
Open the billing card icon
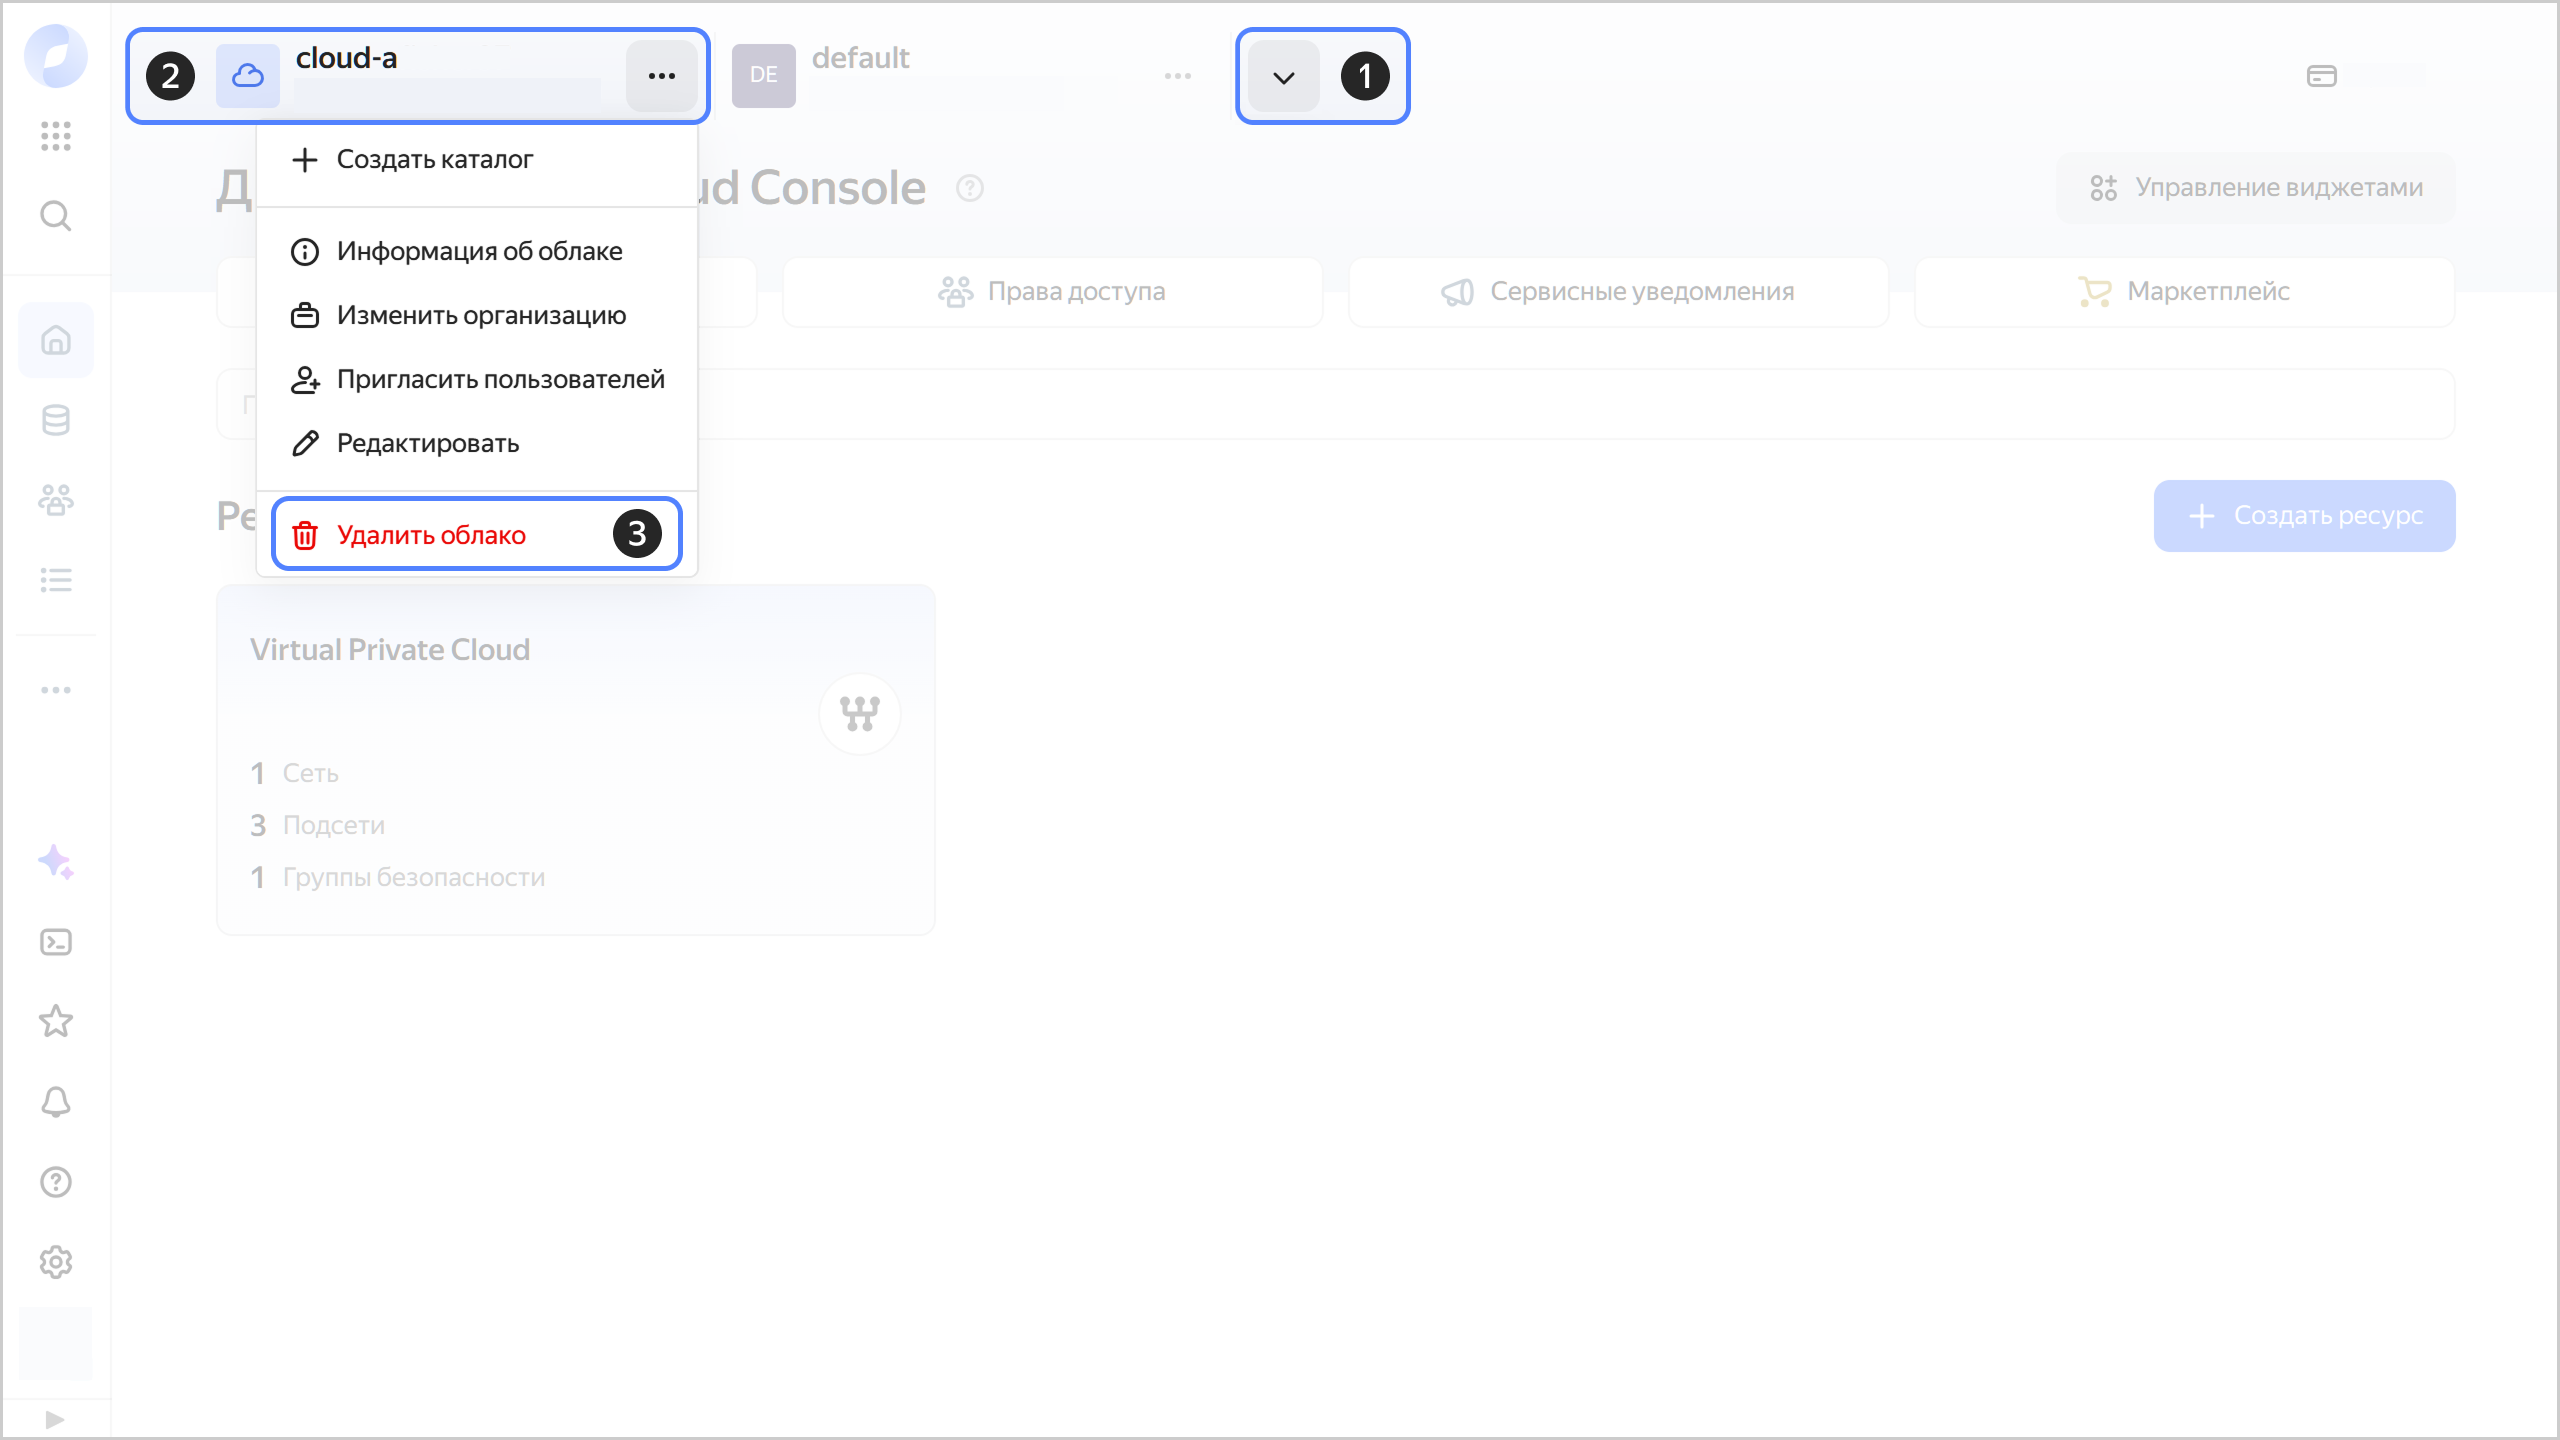coord(2321,76)
